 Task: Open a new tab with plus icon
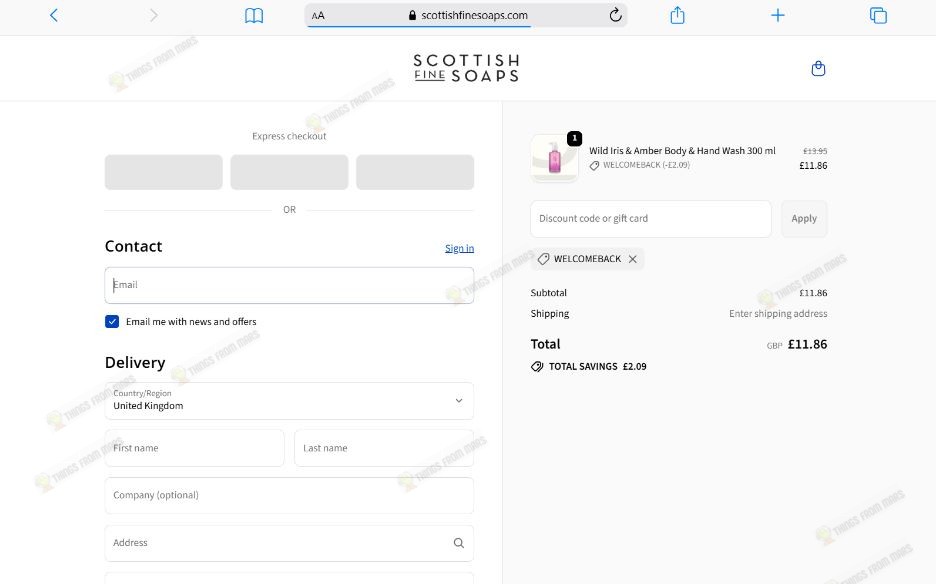pos(777,15)
